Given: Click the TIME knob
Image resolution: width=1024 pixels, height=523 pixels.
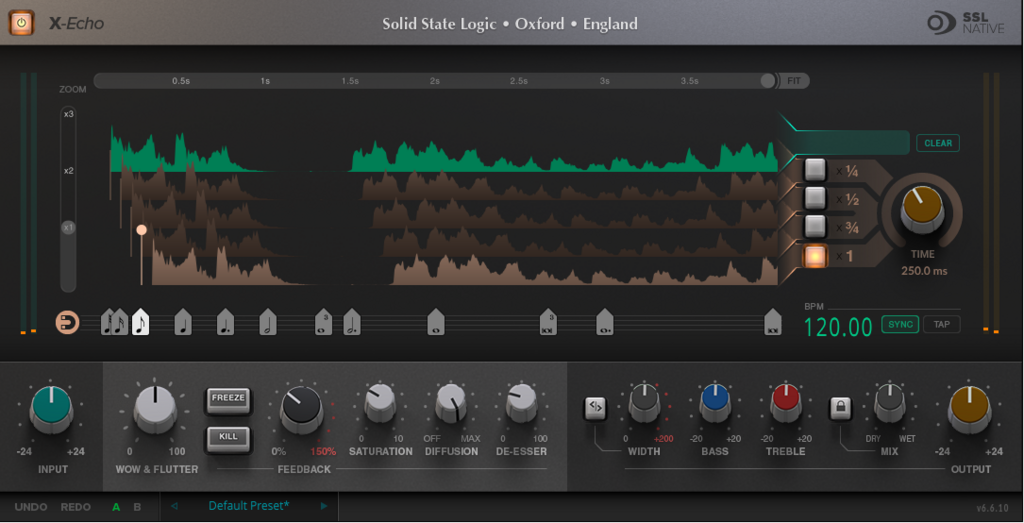Looking at the screenshot, I should [921, 209].
